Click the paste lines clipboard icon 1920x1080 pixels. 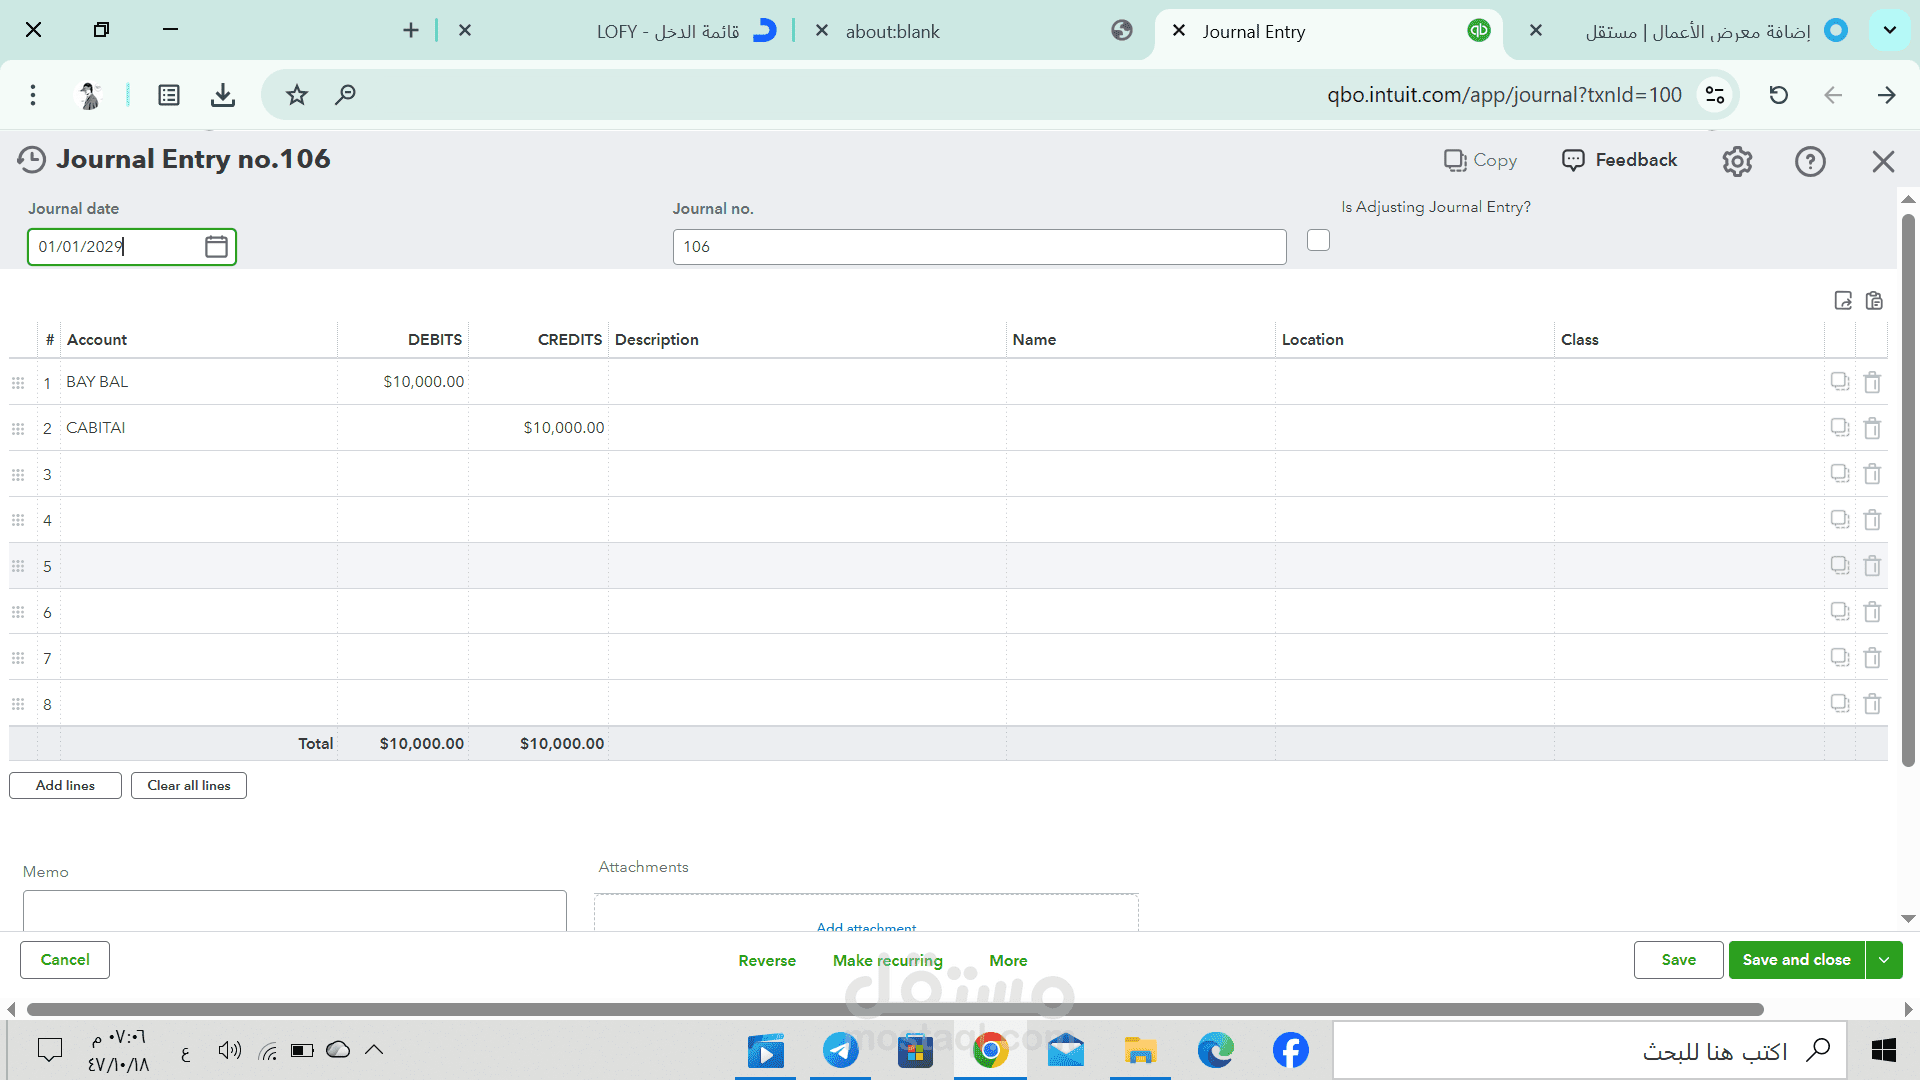[x=1874, y=300]
